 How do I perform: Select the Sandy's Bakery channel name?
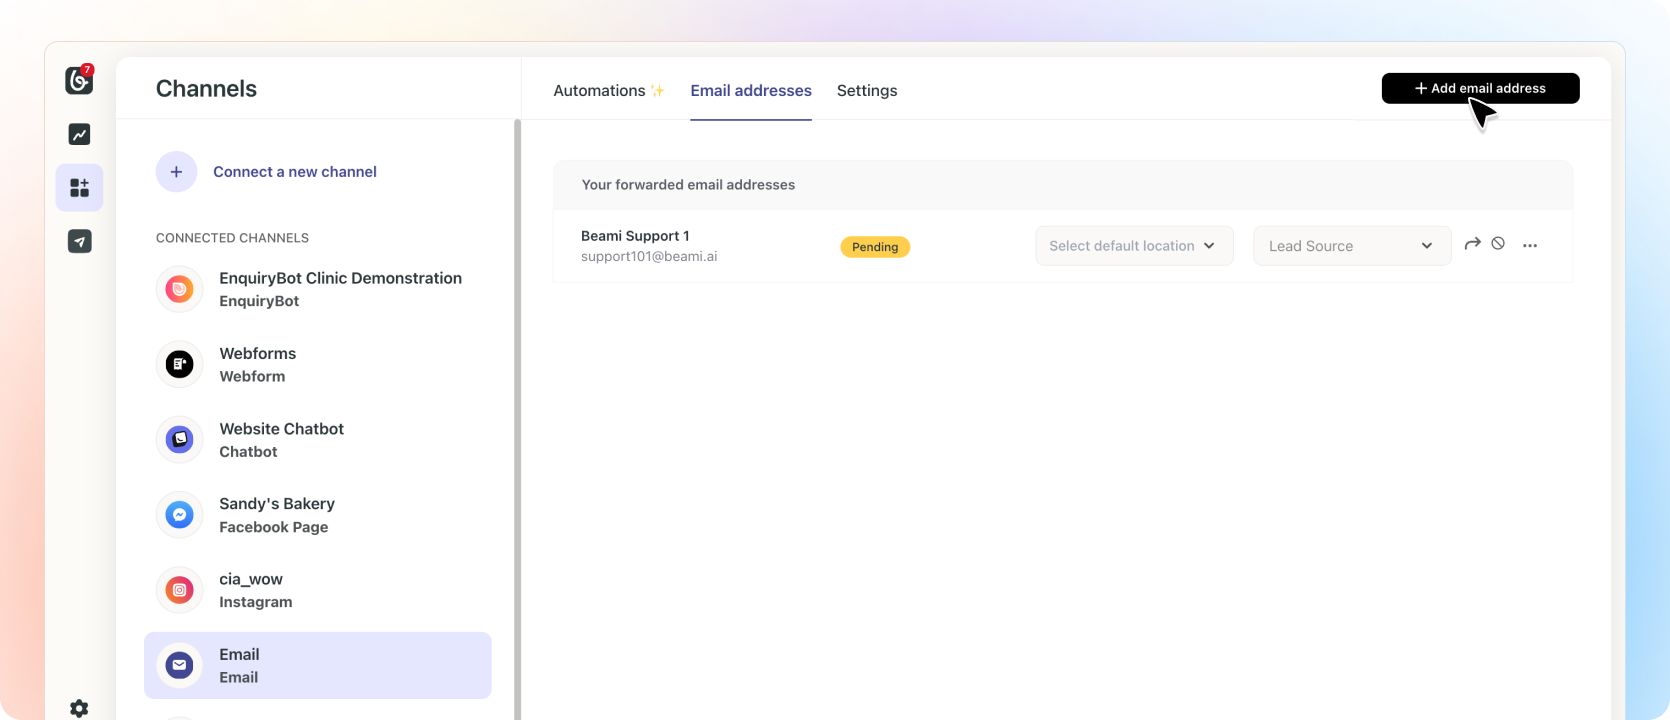[x=277, y=504]
